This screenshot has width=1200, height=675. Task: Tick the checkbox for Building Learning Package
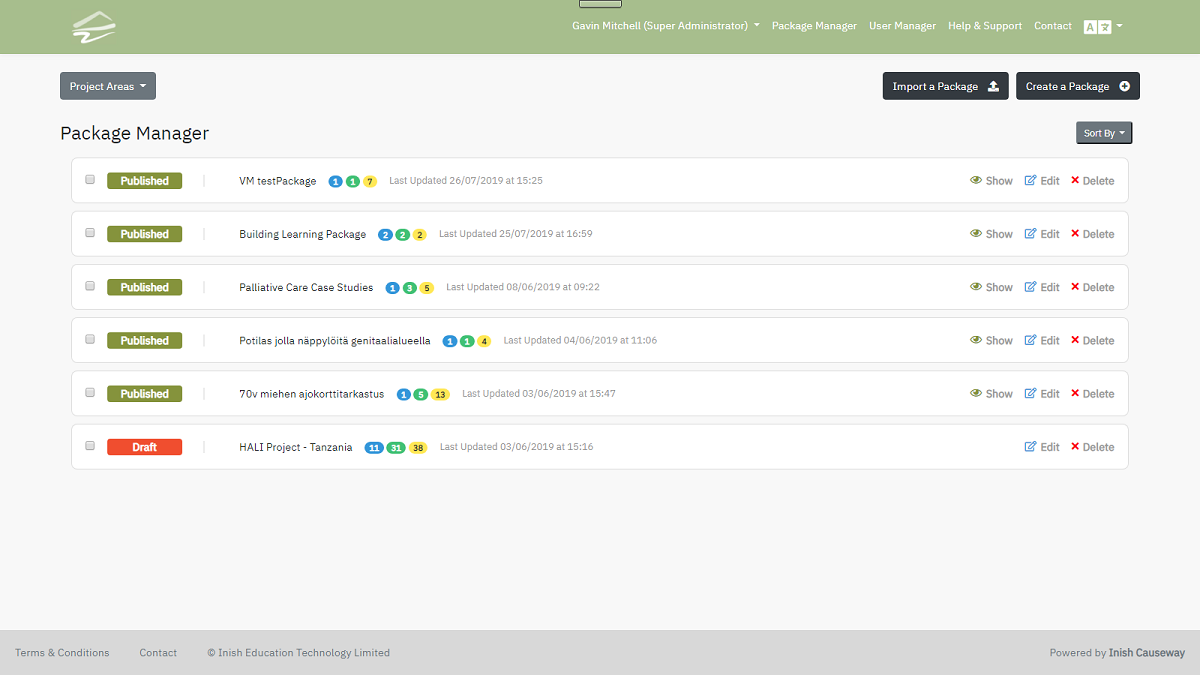(x=90, y=233)
